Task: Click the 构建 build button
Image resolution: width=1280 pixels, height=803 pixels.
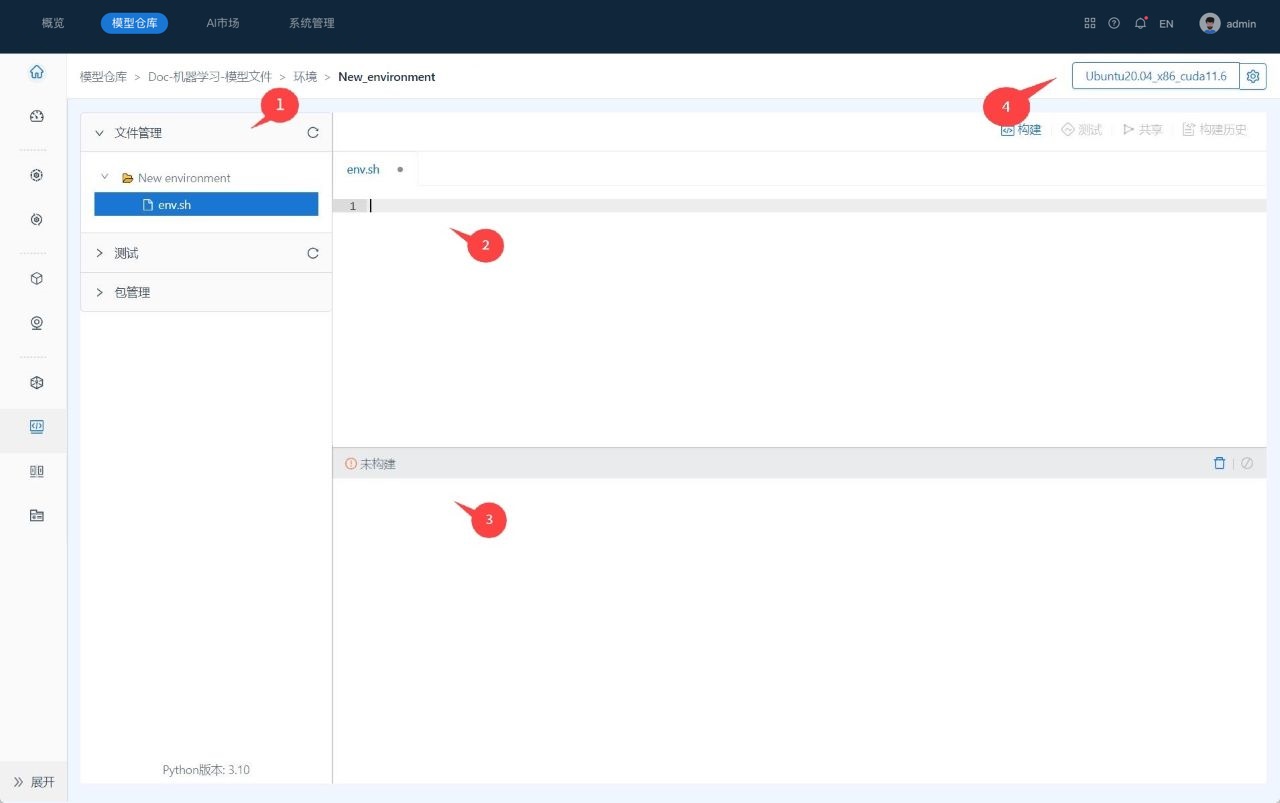Action: (x=1021, y=130)
